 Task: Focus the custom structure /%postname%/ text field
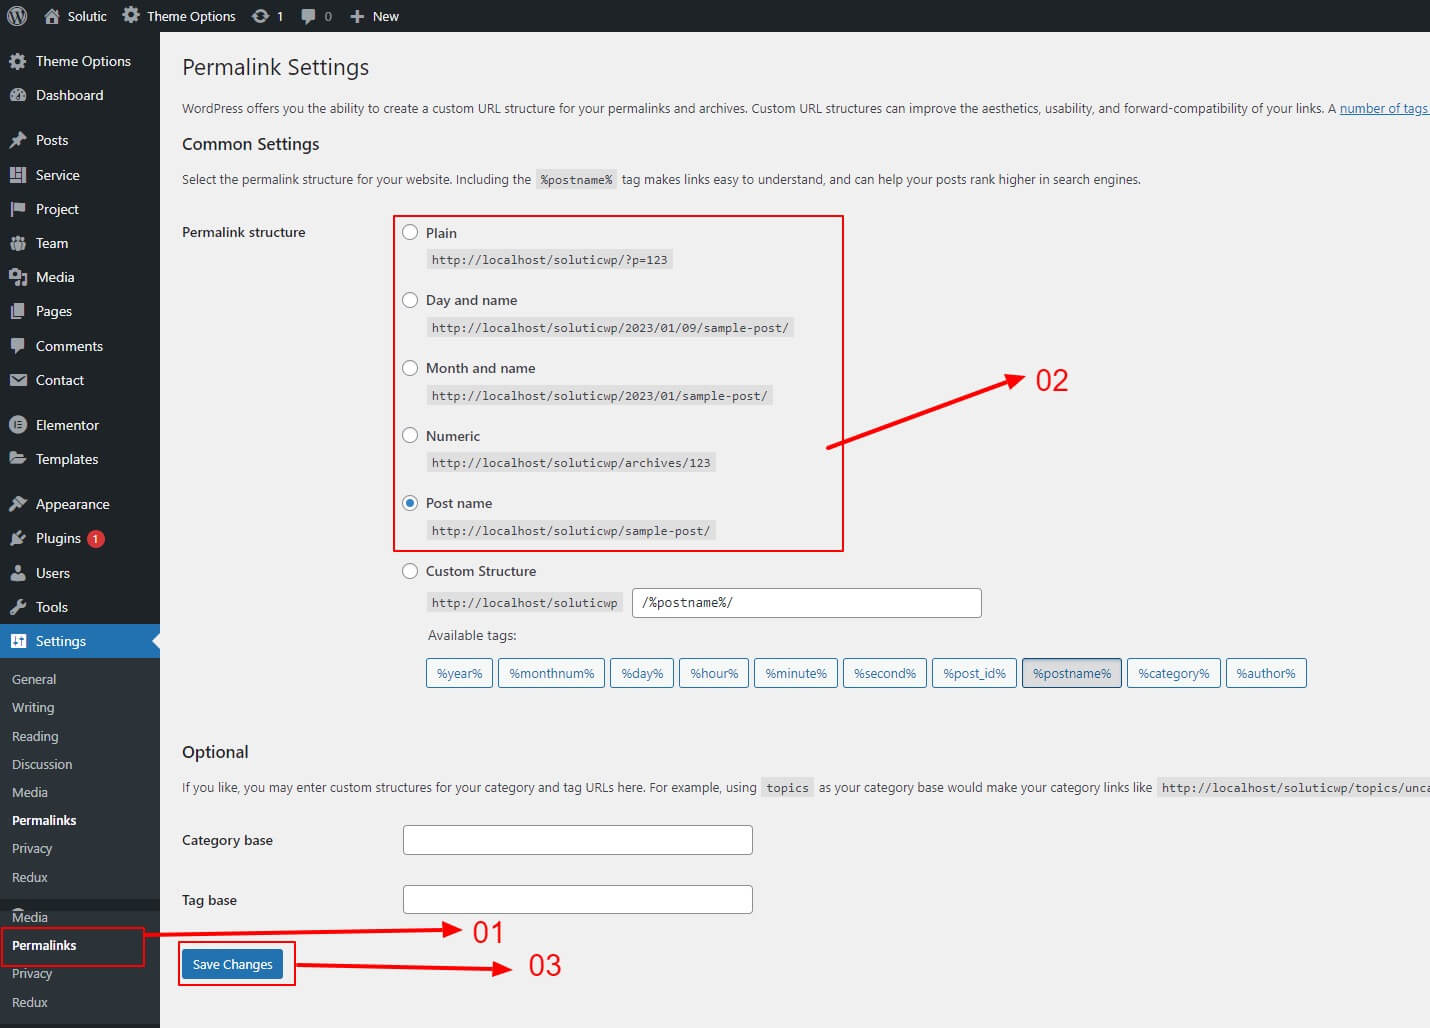(x=806, y=603)
